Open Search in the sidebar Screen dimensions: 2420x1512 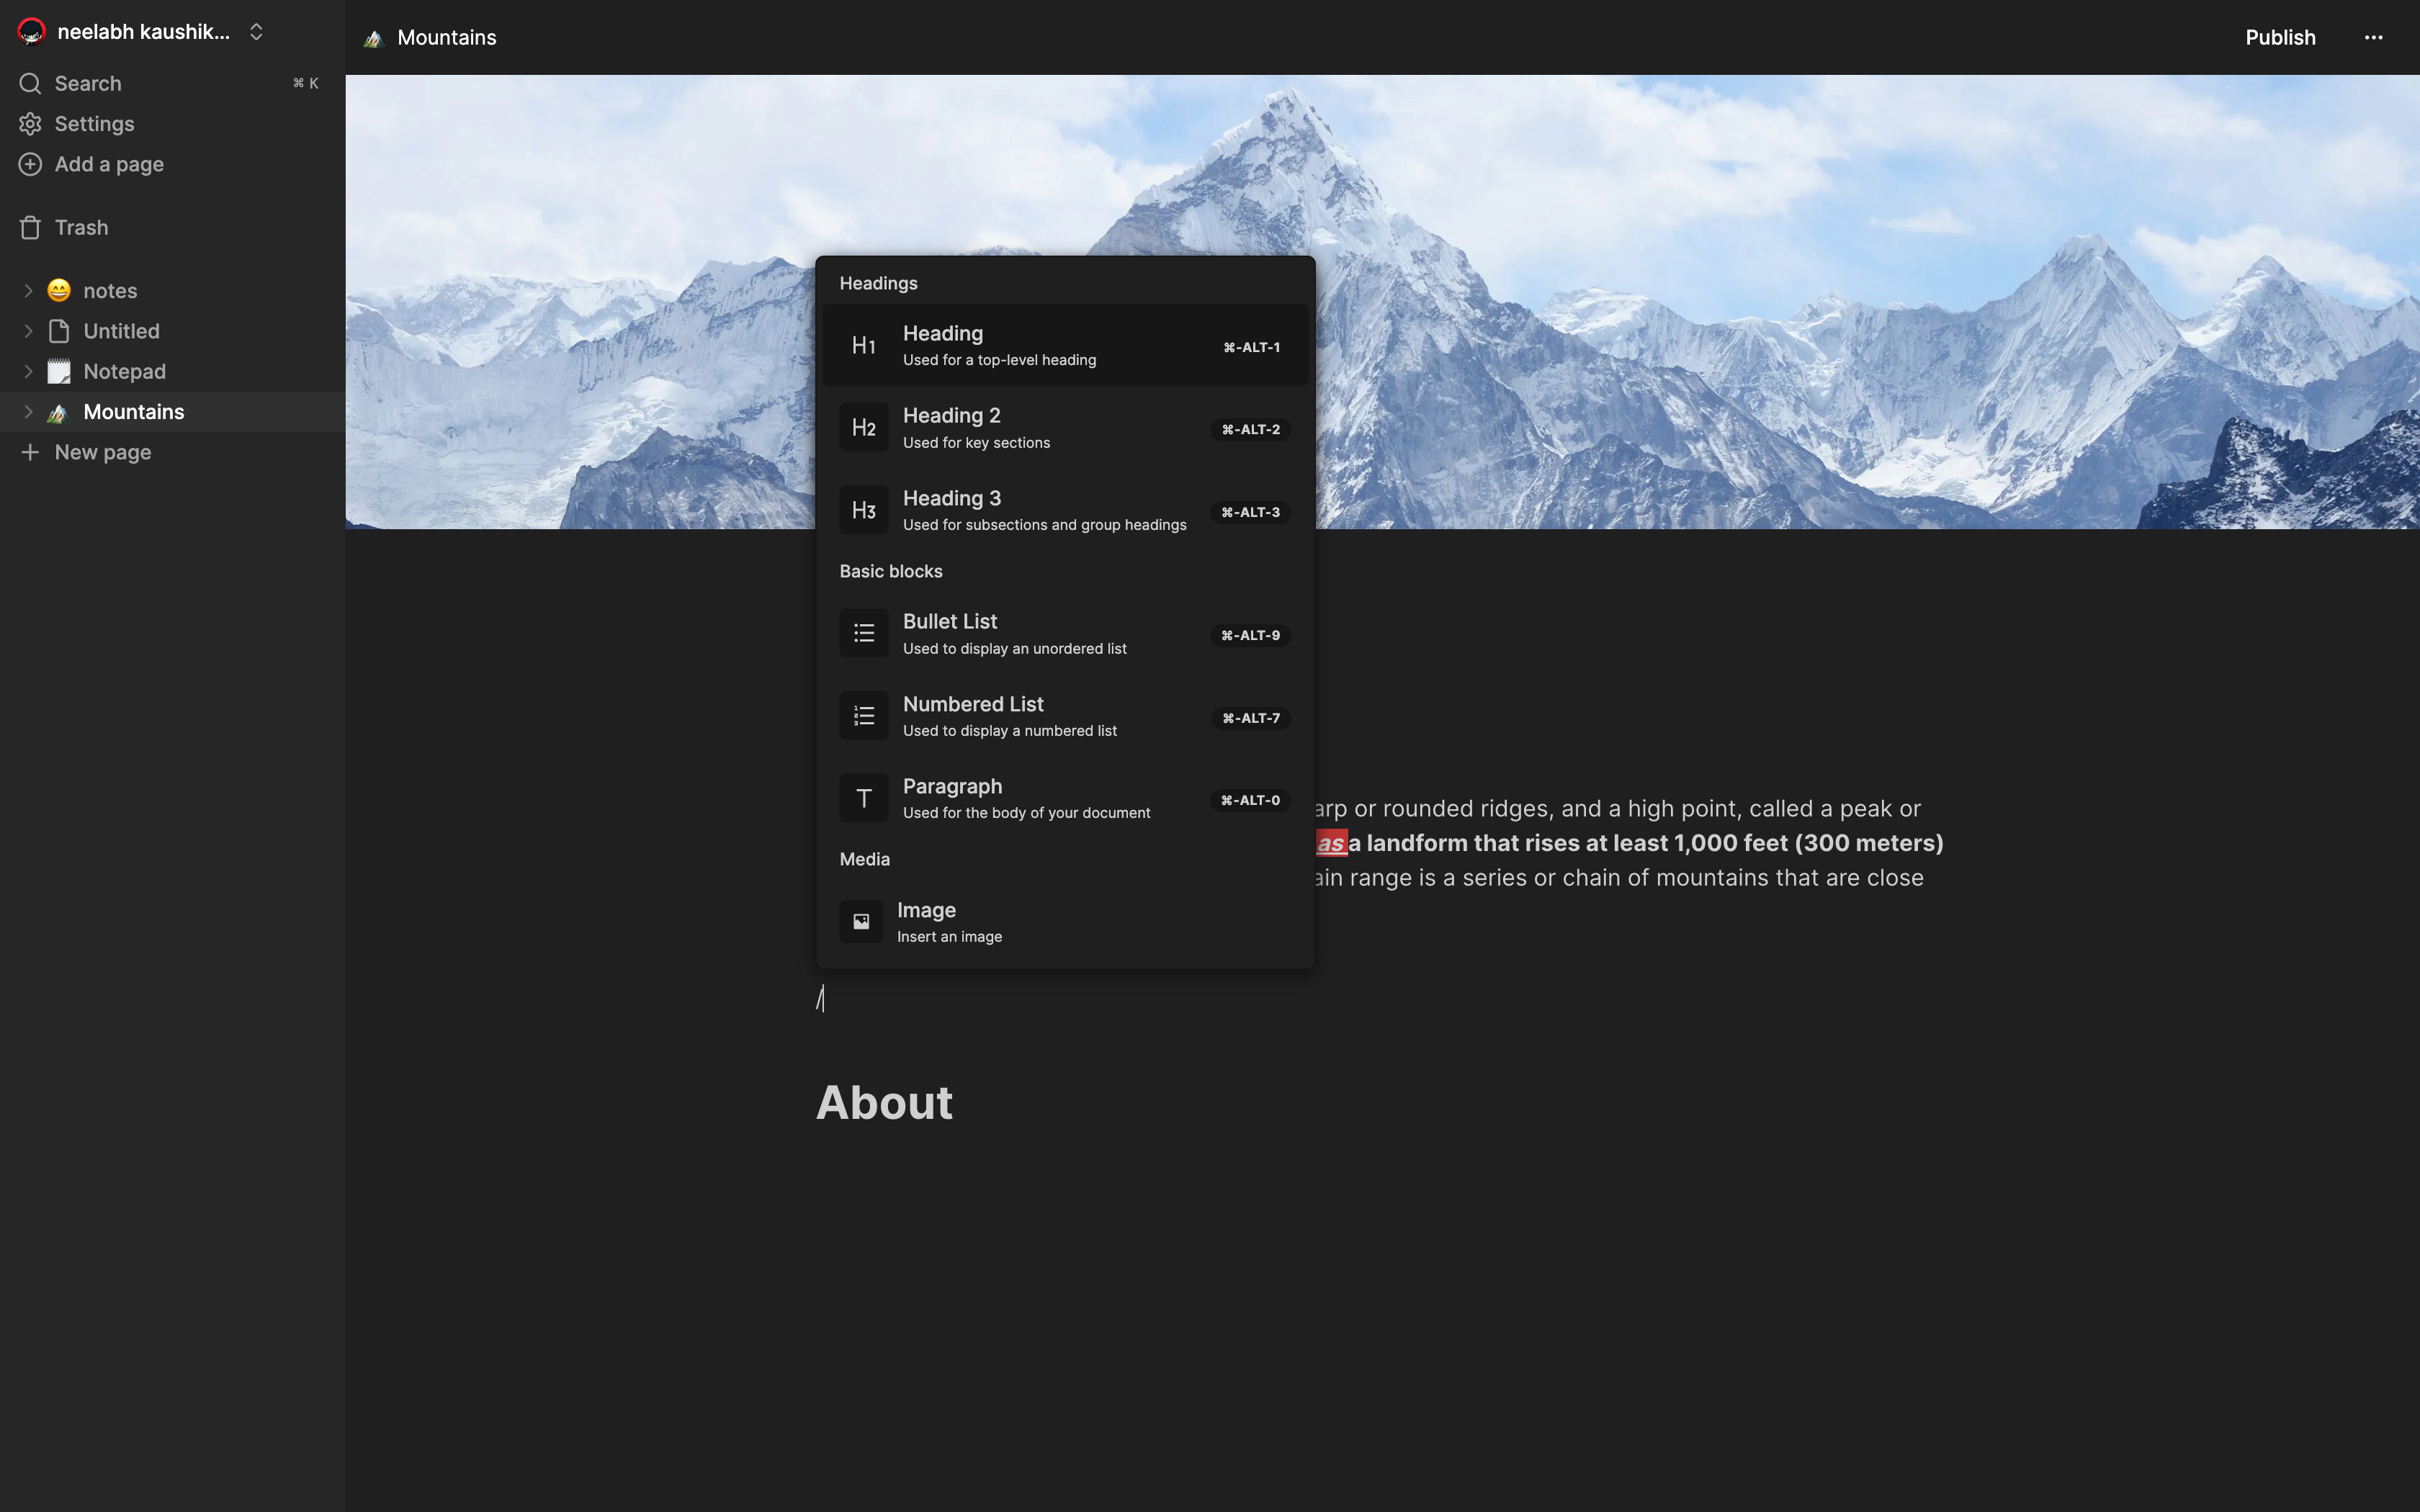(88, 84)
